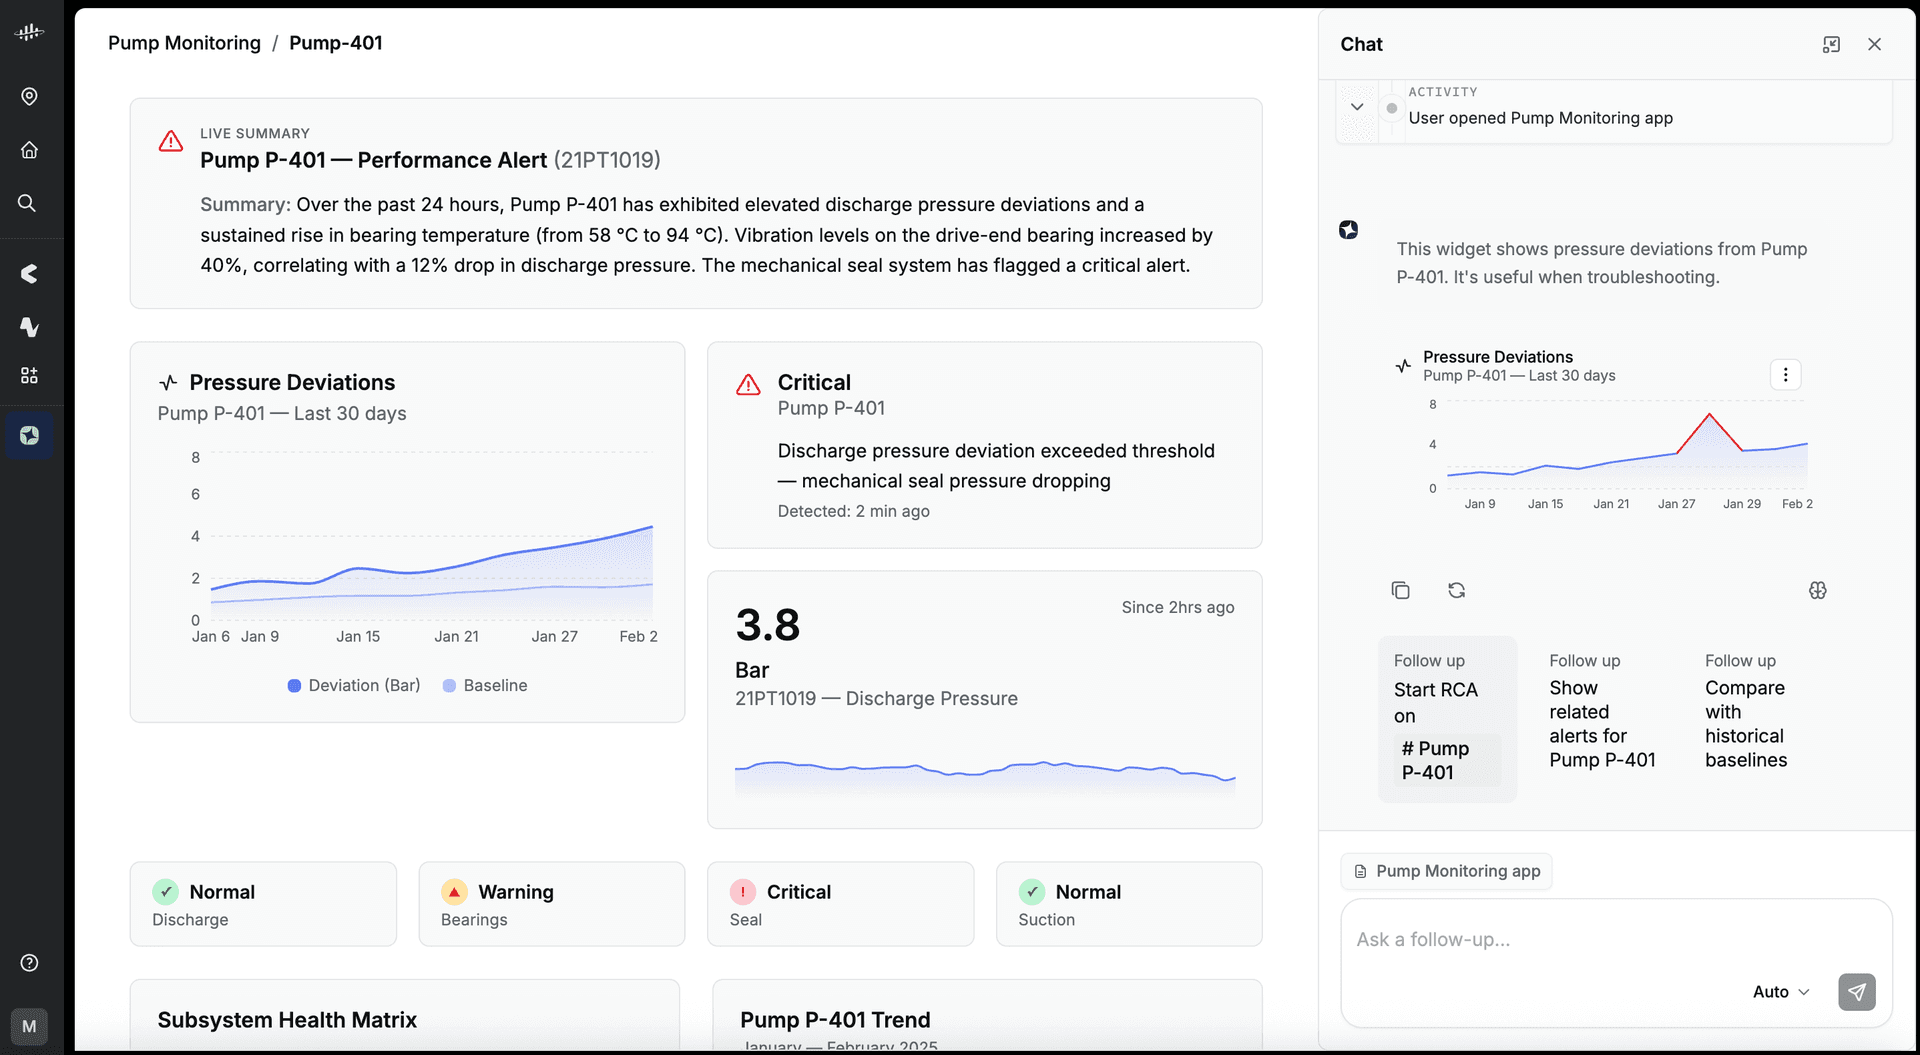Select the Warning Bearings status card
The width and height of the screenshot is (1920, 1055).
point(552,904)
